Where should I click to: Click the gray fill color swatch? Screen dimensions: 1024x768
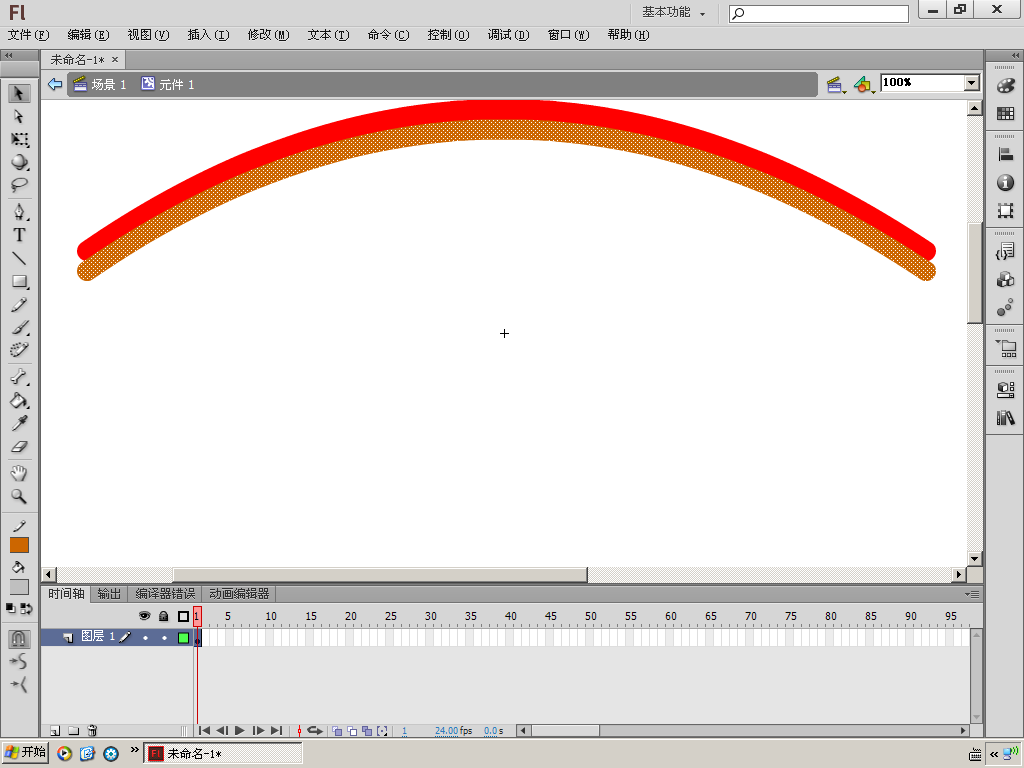coord(19,587)
